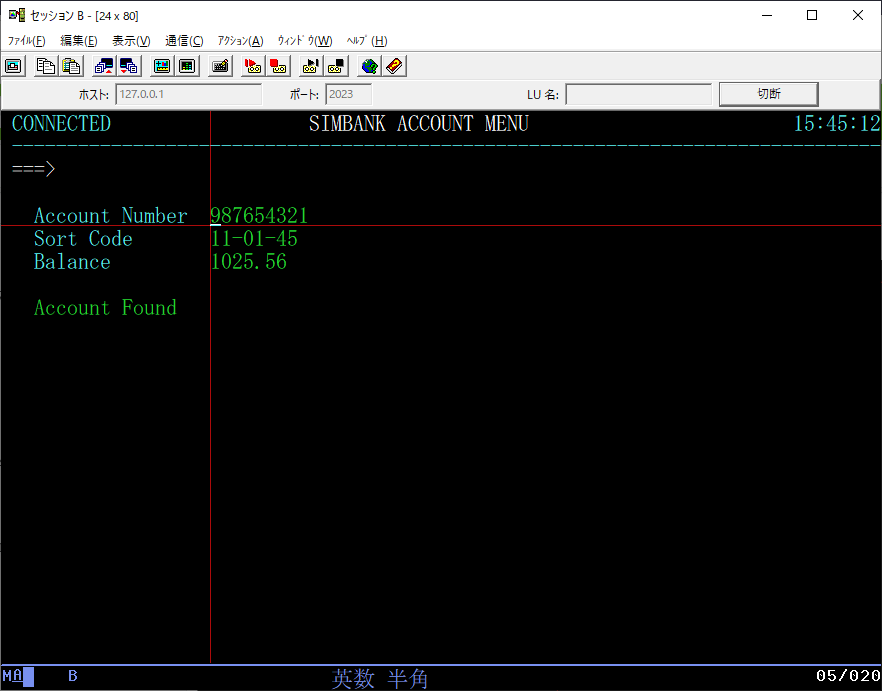Open the 編集(E) menu
Screen dimensions: 882x691
point(79,41)
